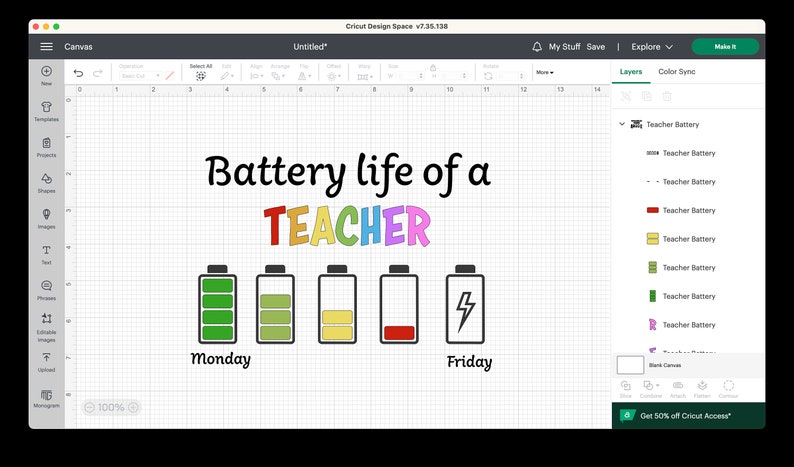Open the Operation Basic Cut dropdown
The image size is (794, 467).
point(140,76)
